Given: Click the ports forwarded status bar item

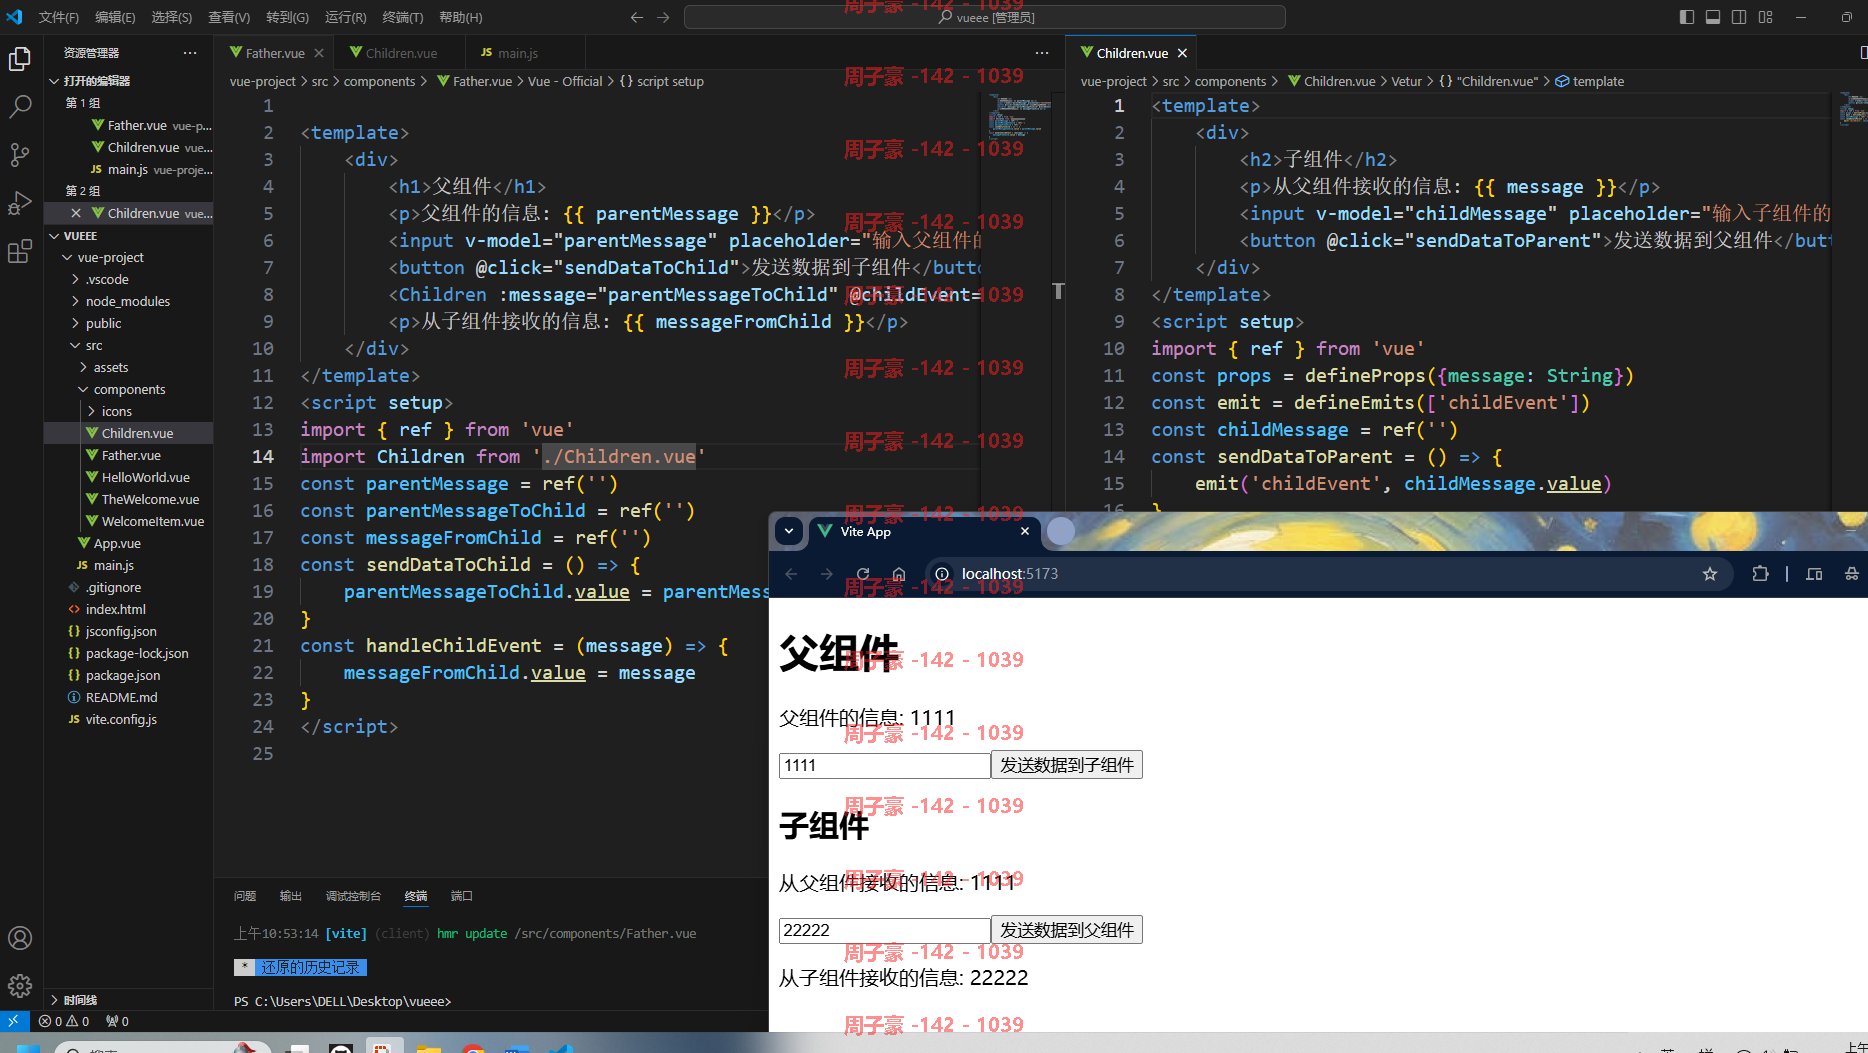Looking at the screenshot, I should pos(117,1021).
